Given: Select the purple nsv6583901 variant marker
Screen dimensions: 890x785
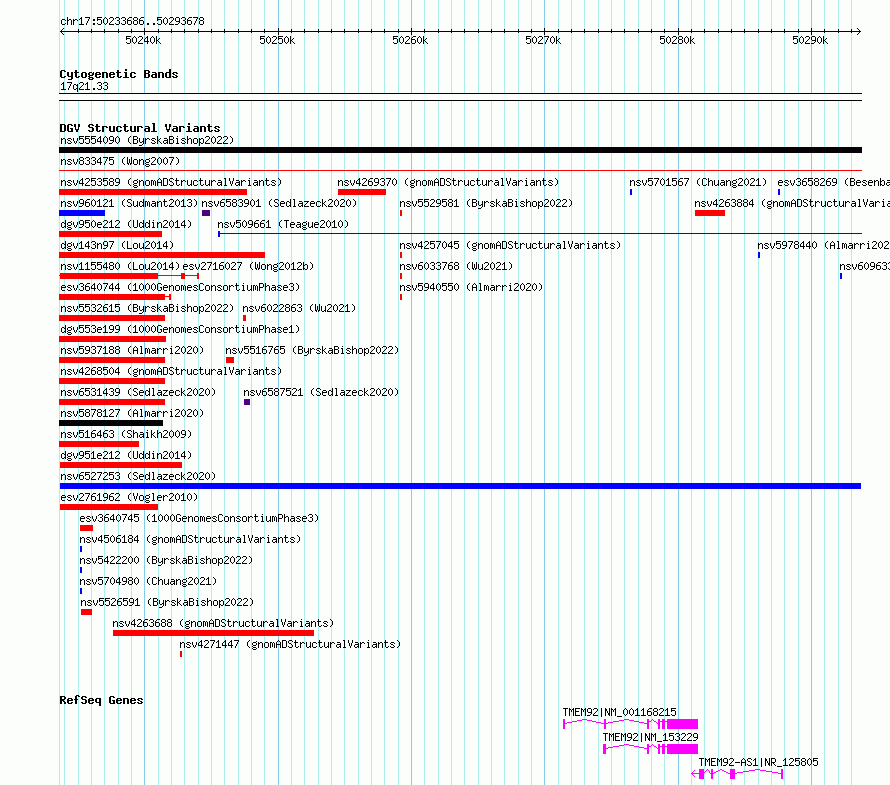Looking at the screenshot, I should click(x=206, y=213).
